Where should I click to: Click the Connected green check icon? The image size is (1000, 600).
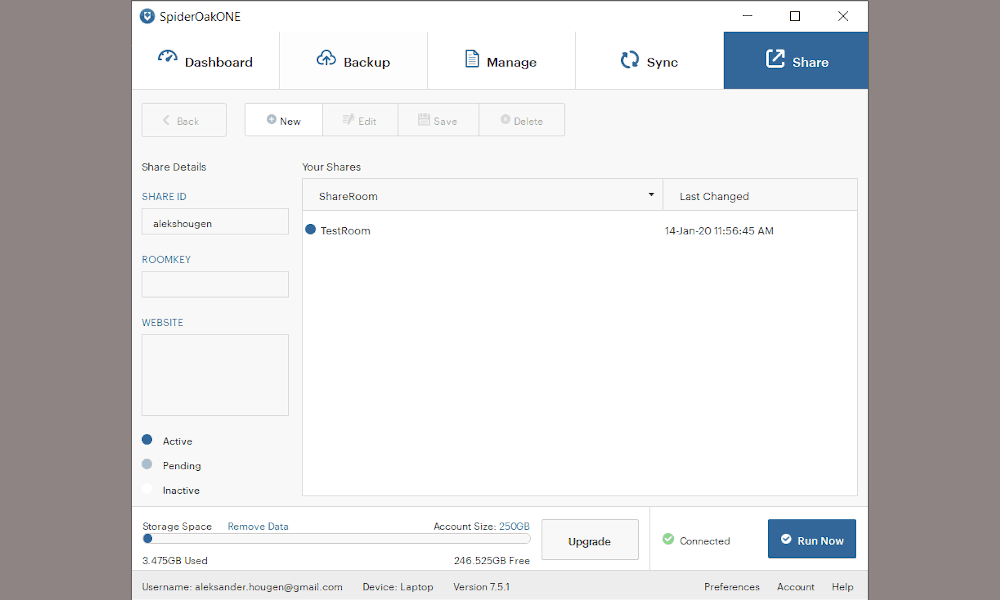click(668, 539)
